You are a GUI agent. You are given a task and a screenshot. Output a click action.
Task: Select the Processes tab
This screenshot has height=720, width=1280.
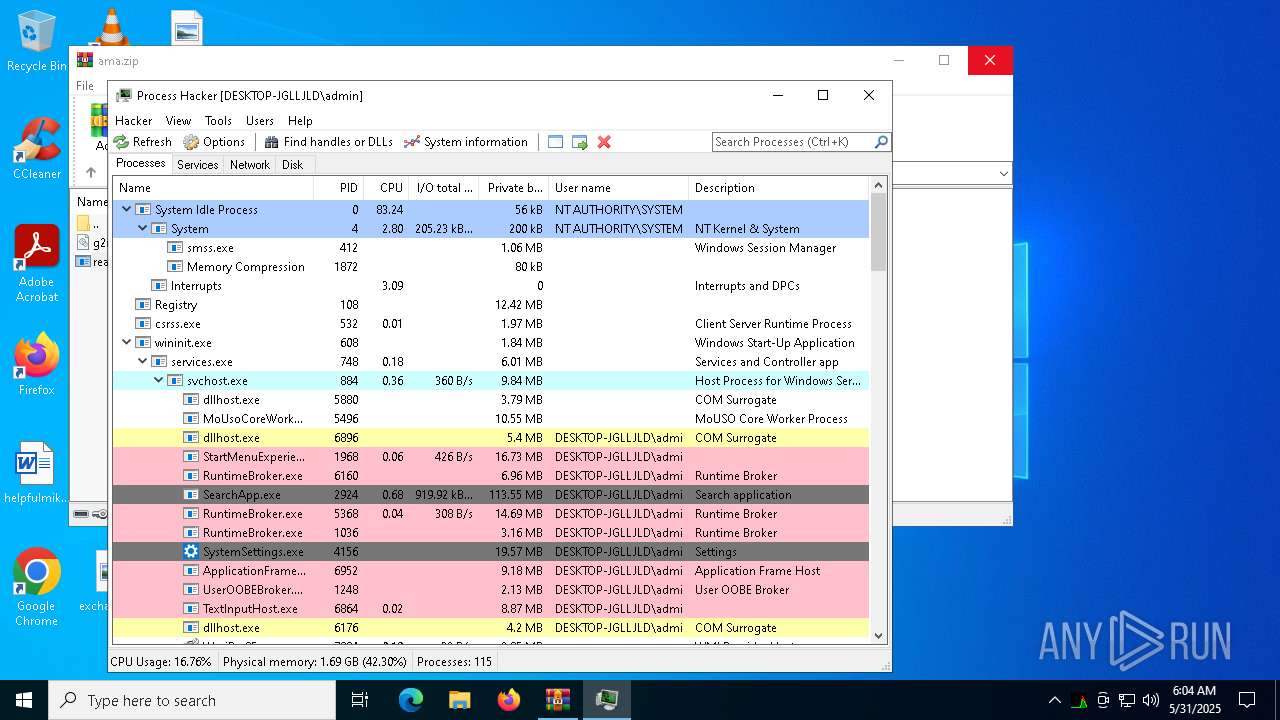click(x=141, y=163)
